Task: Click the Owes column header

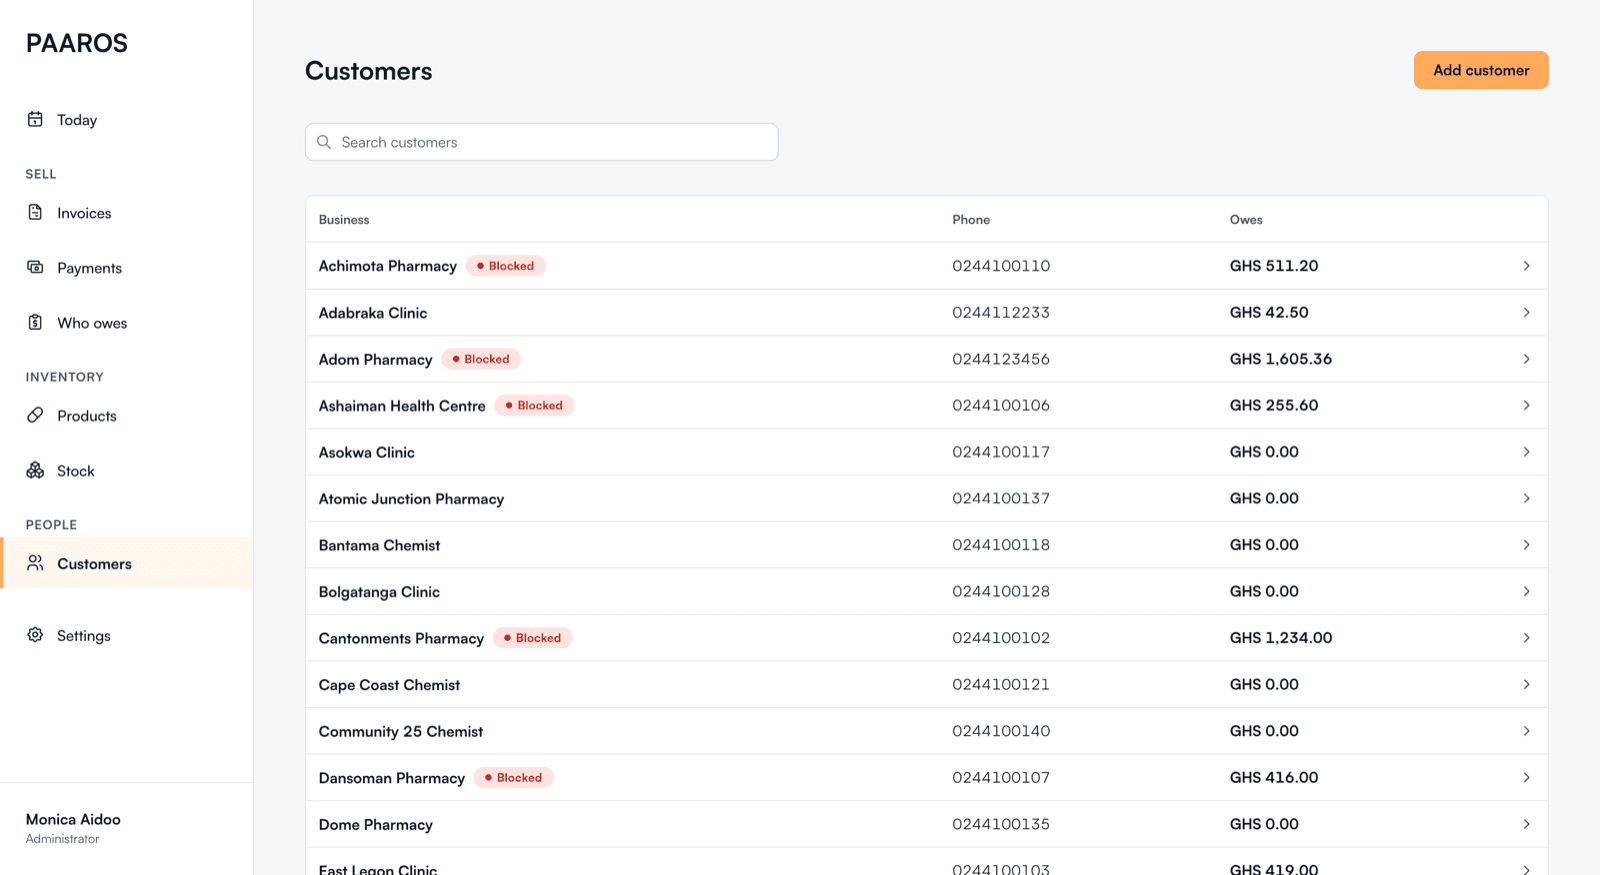Action: [x=1246, y=220]
